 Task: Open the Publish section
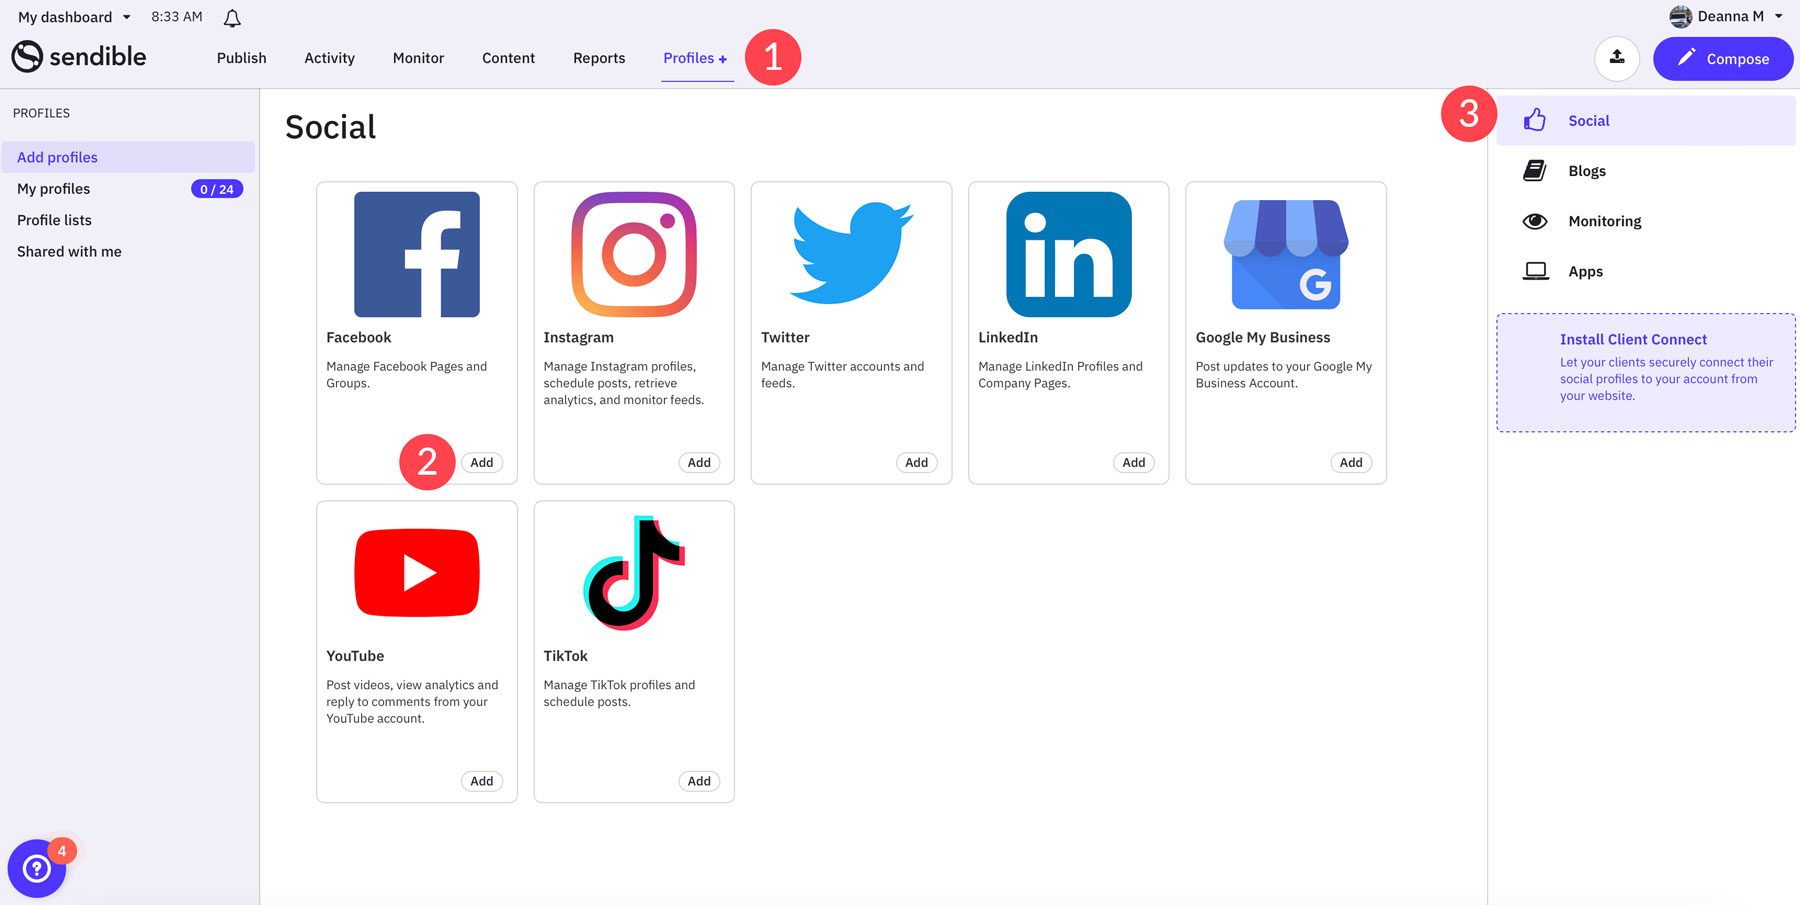240,58
